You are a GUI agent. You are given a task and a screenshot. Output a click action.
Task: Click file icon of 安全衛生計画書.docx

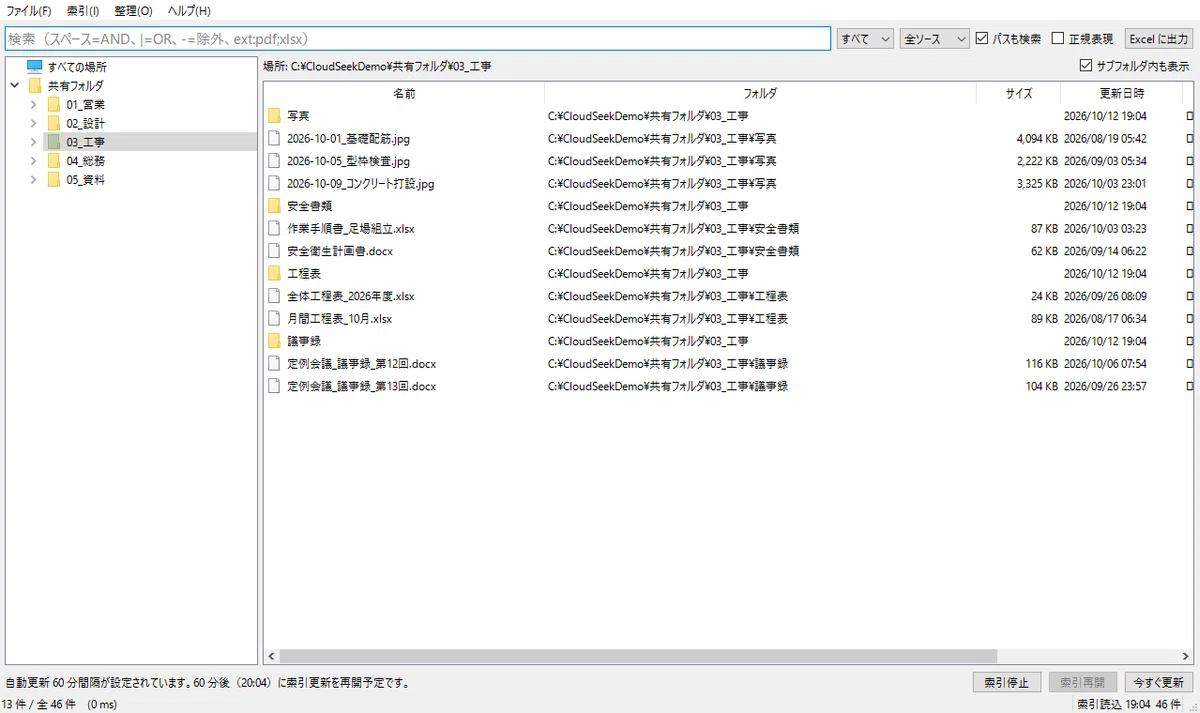pos(274,251)
